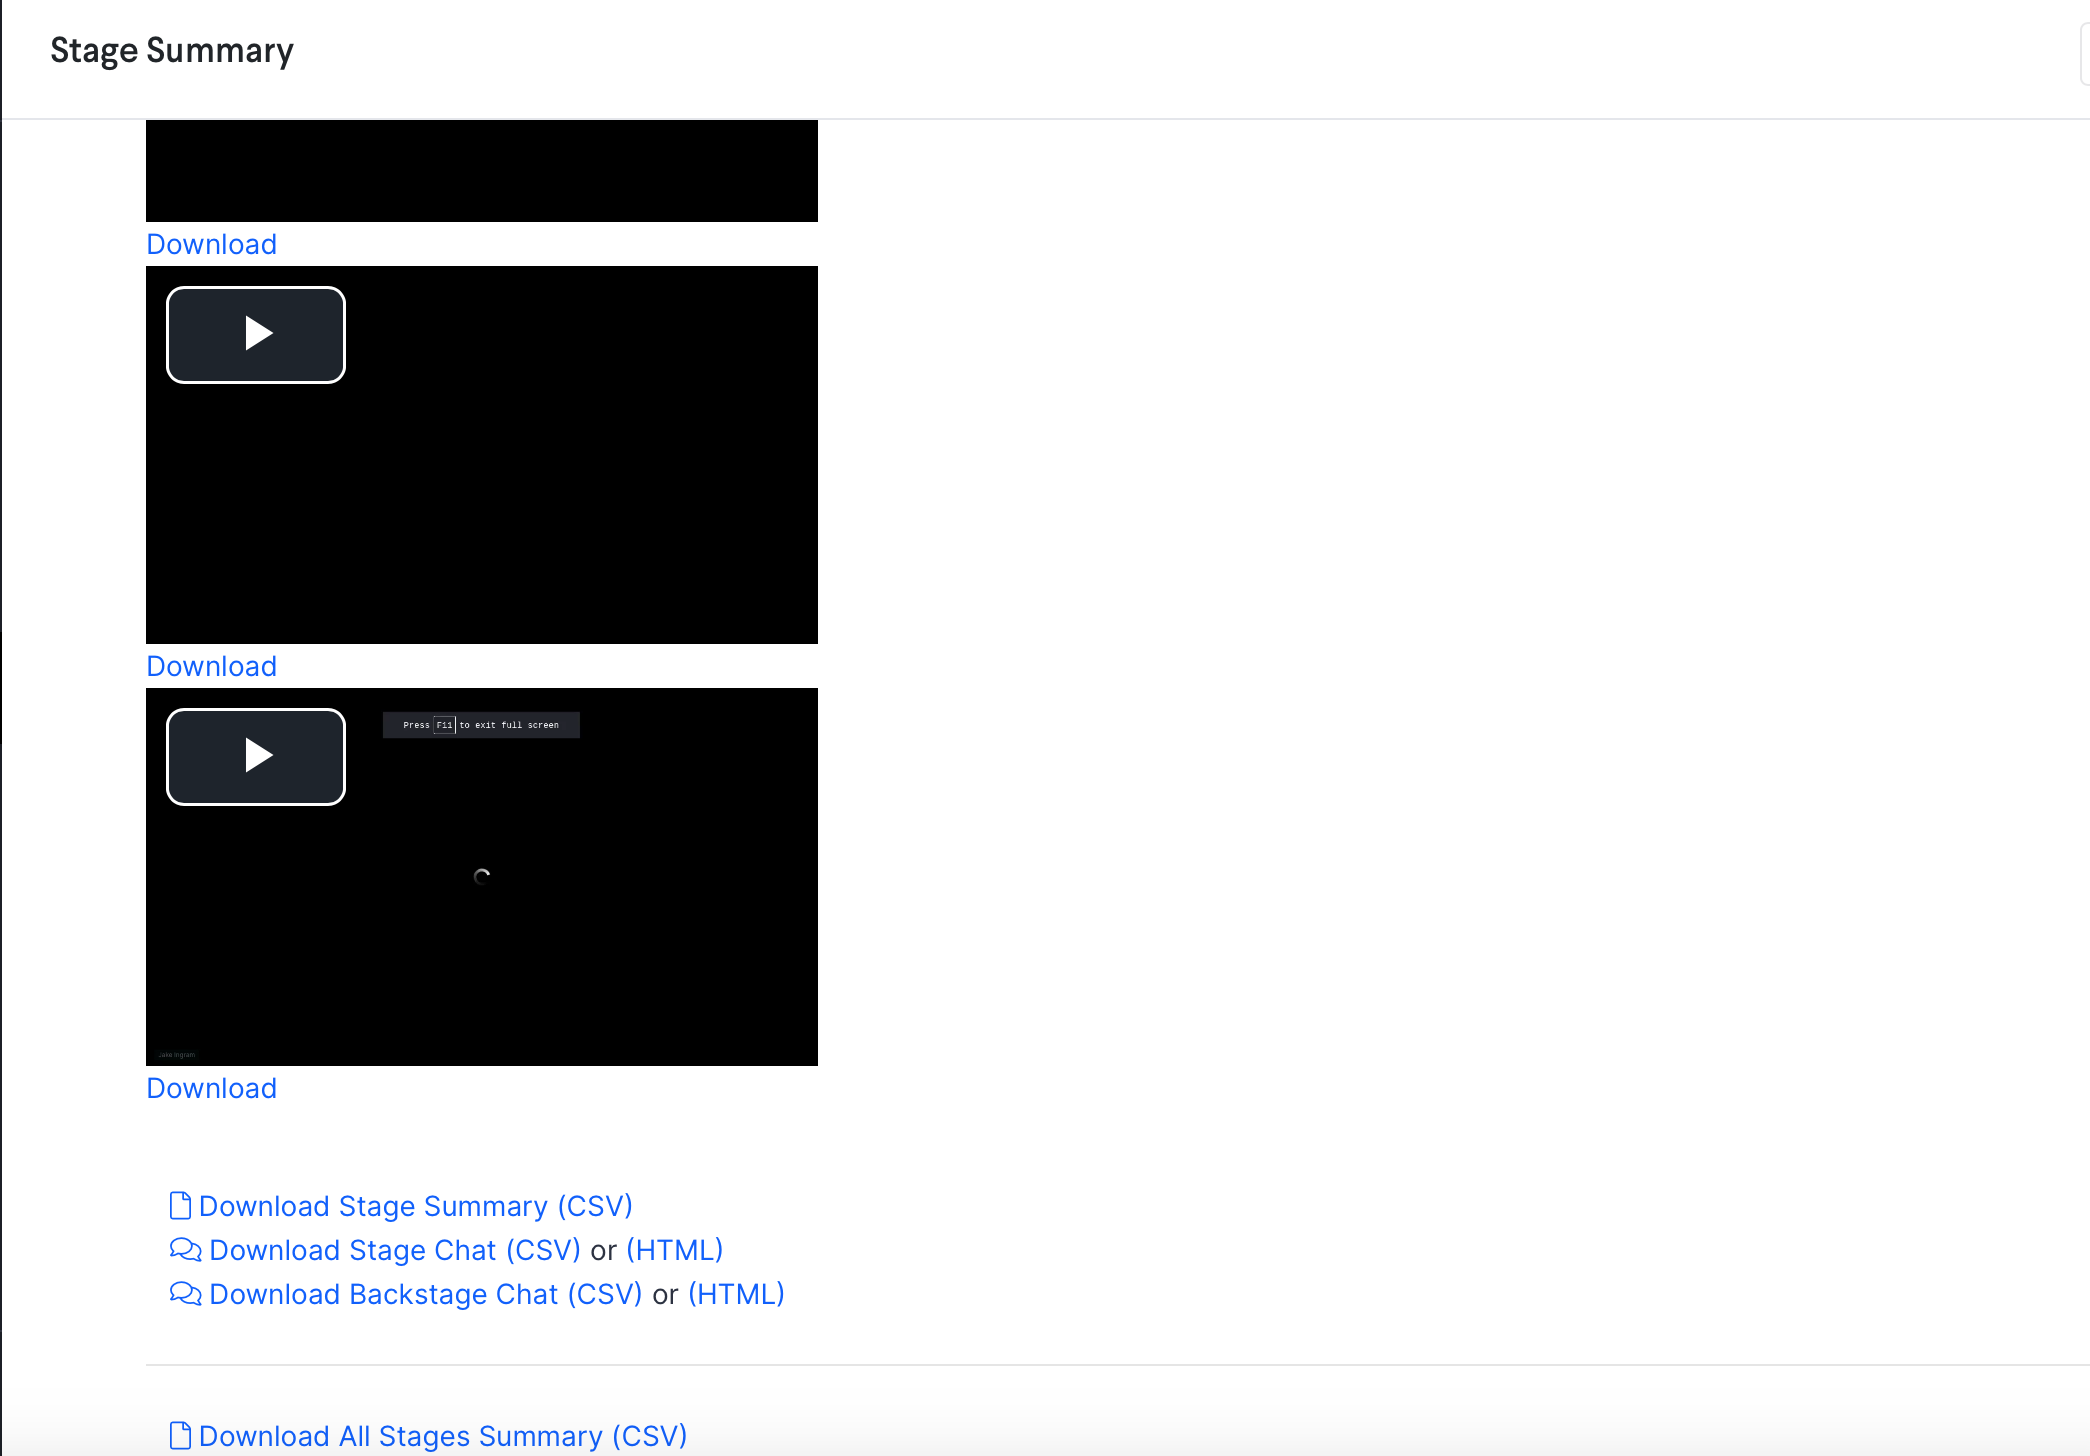Click chat bubbles icon beside Stage Chat
Viewport: 2090px width, 1456px height.
pyautogui.click(x=186, y=1249)
